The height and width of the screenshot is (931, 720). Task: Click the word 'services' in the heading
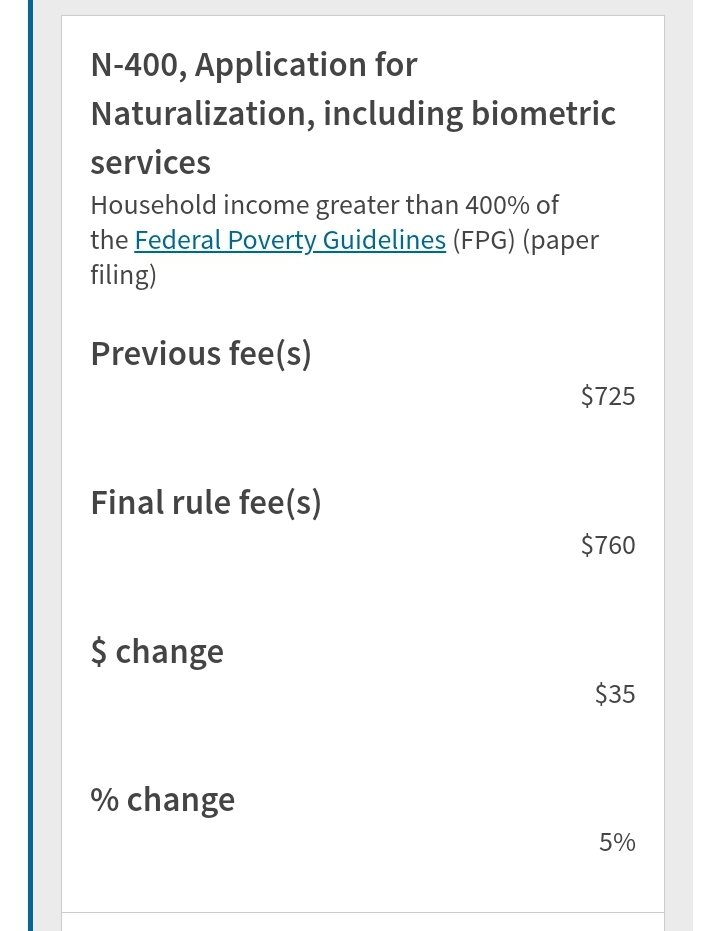151,163
